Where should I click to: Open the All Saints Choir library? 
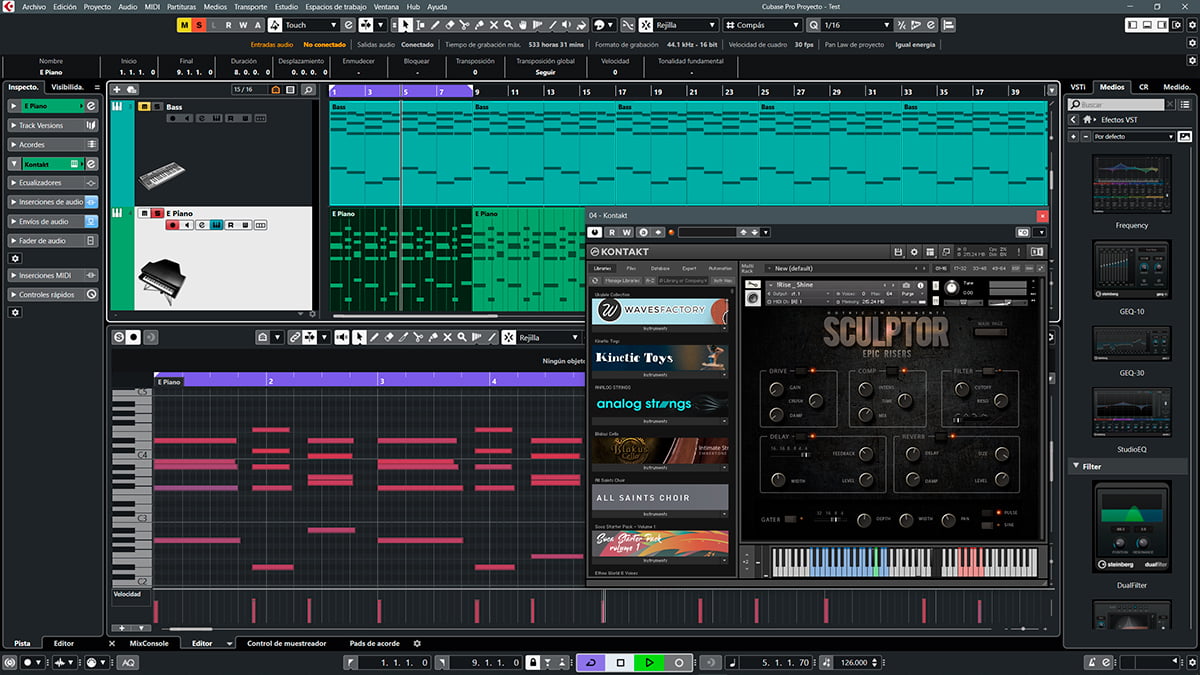point(659,497)
